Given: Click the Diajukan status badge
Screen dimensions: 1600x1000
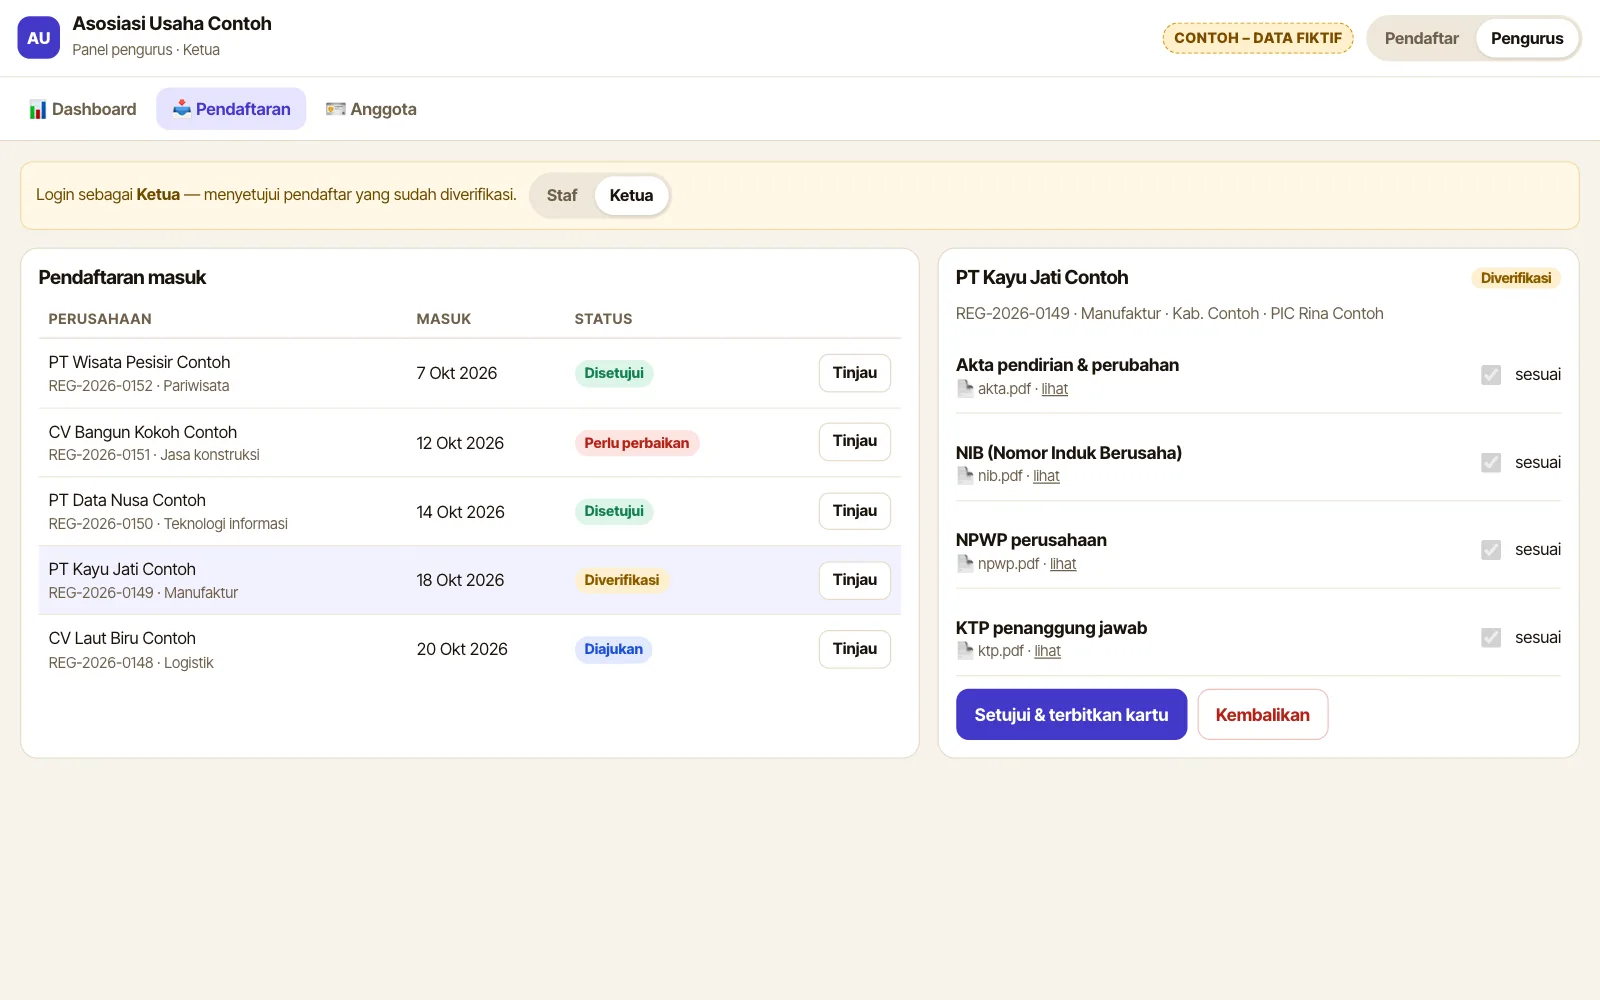Looking at the screenshot, I should coord(613,649).
